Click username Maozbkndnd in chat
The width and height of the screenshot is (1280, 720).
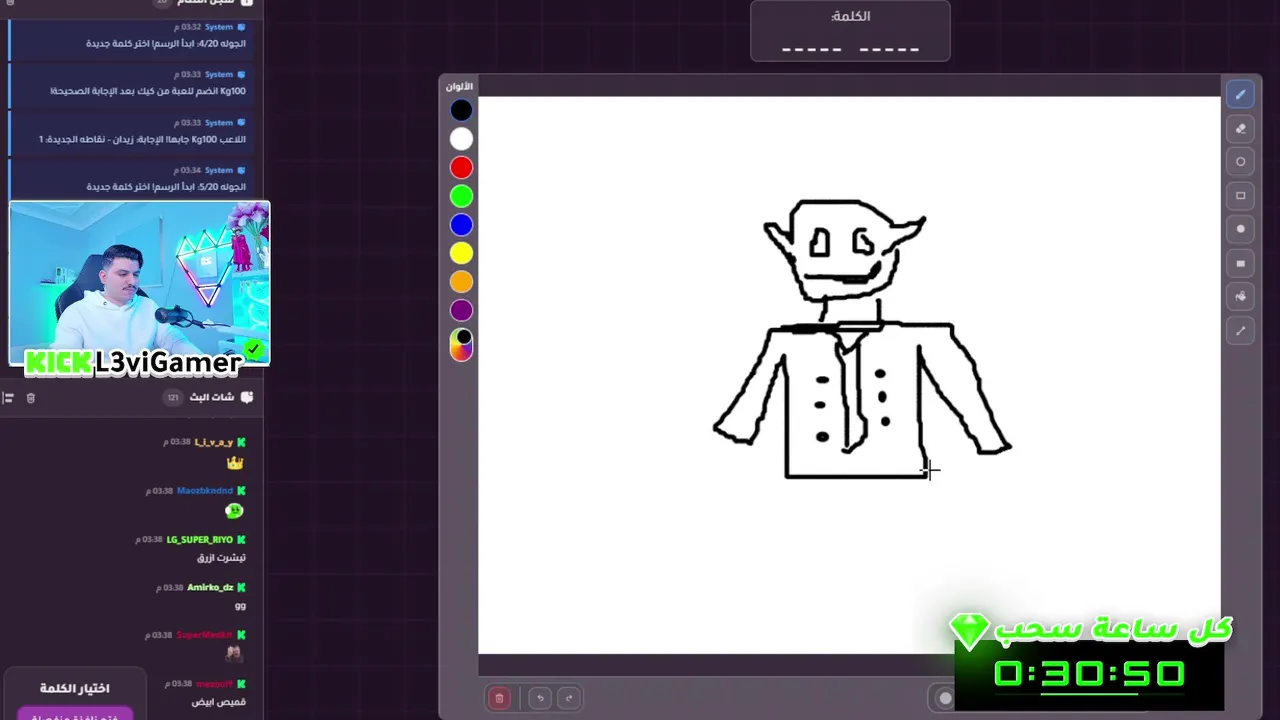205,491
